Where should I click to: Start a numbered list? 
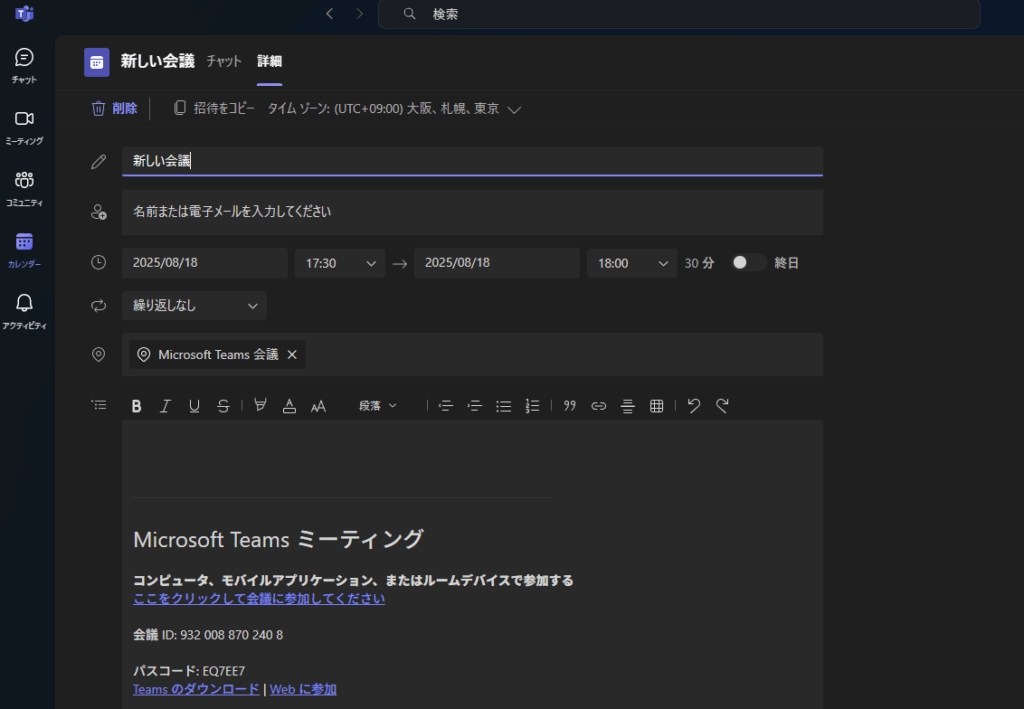pos(532,406)
